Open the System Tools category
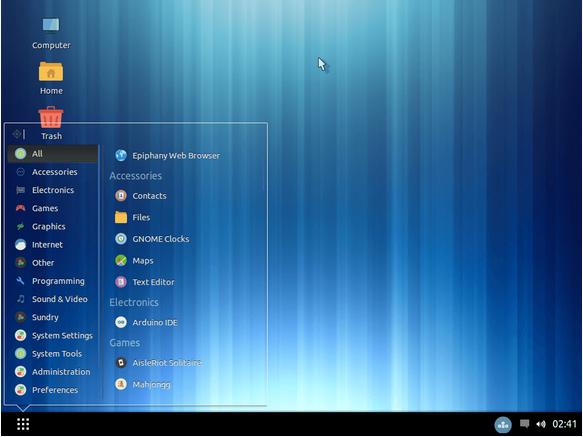Image resolution: width=583 pixels, height=437 pixels. (53, 354)
